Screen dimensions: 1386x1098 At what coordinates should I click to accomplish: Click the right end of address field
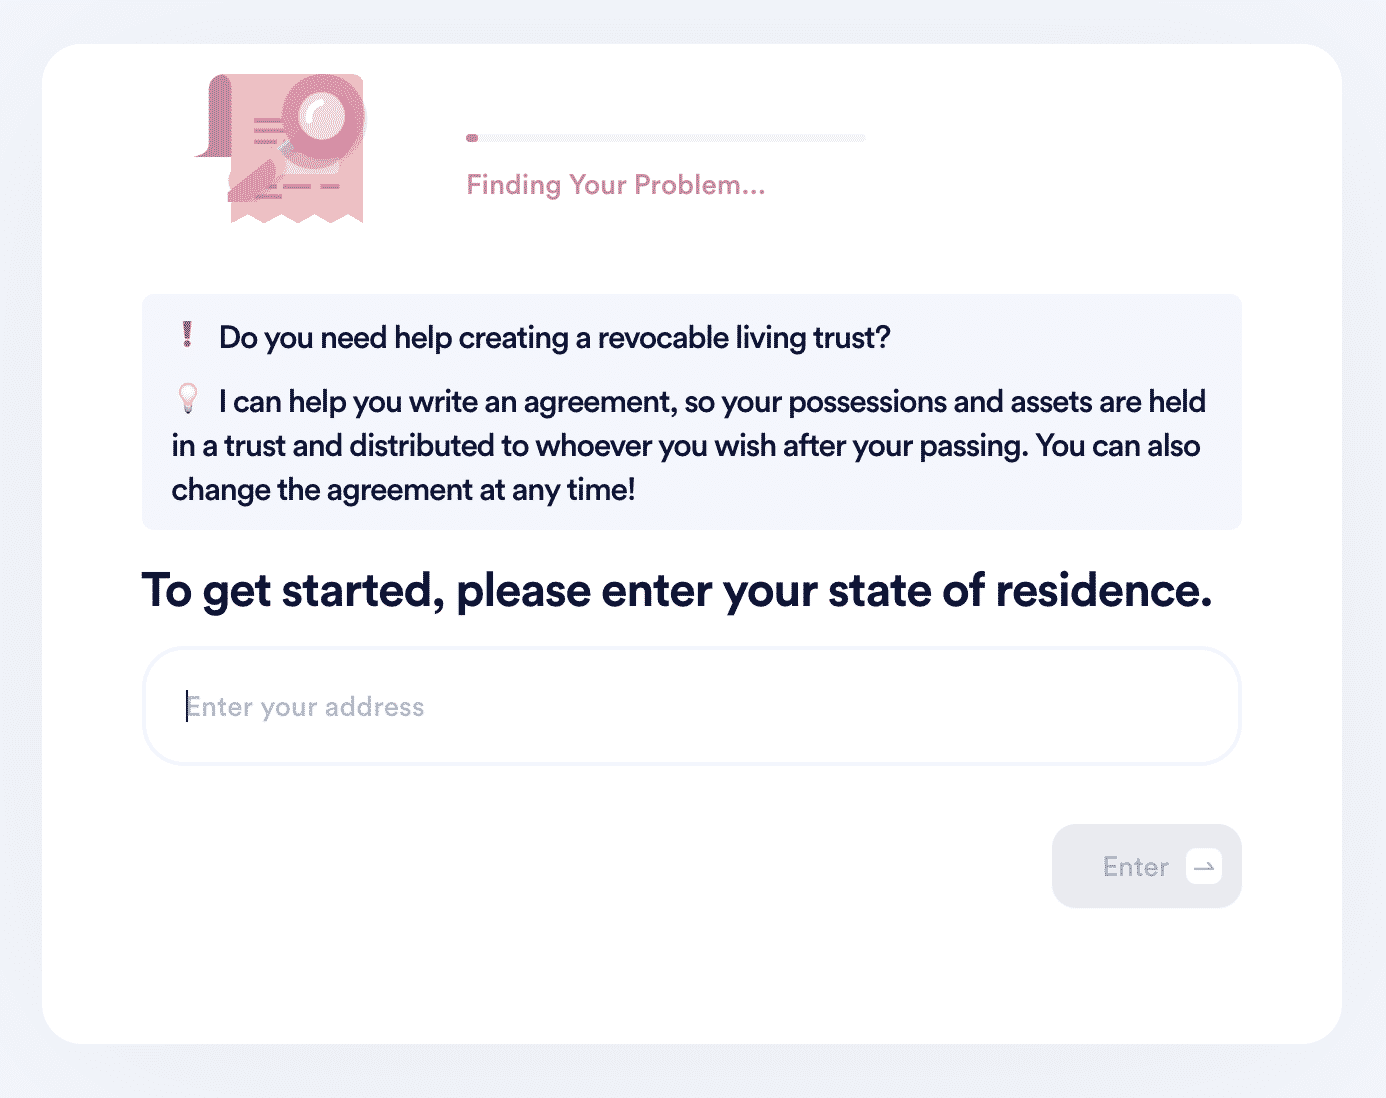pos(1200,706)
